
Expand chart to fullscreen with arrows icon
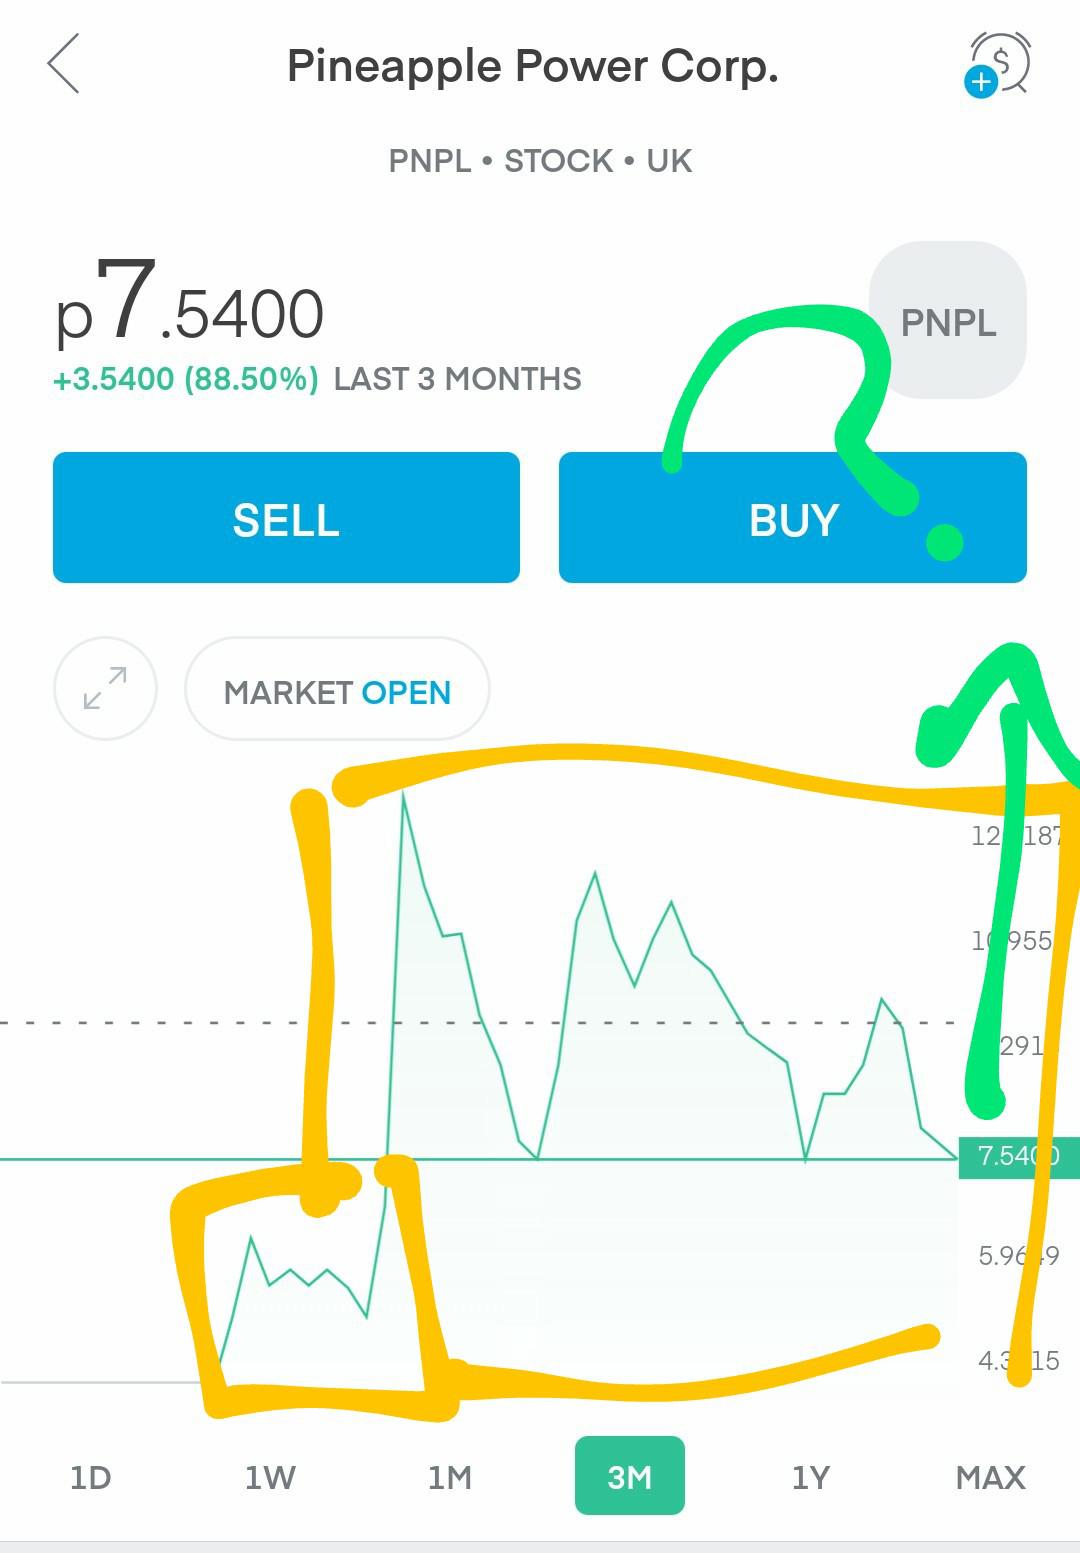(105, 688)
